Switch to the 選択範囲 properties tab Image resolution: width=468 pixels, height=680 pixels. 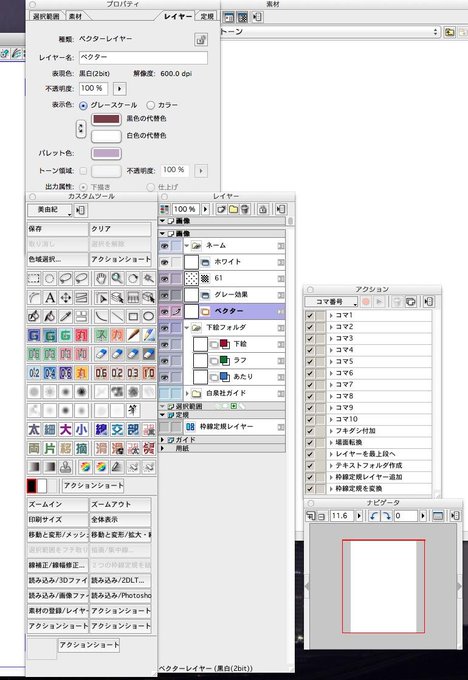[46, 16]
